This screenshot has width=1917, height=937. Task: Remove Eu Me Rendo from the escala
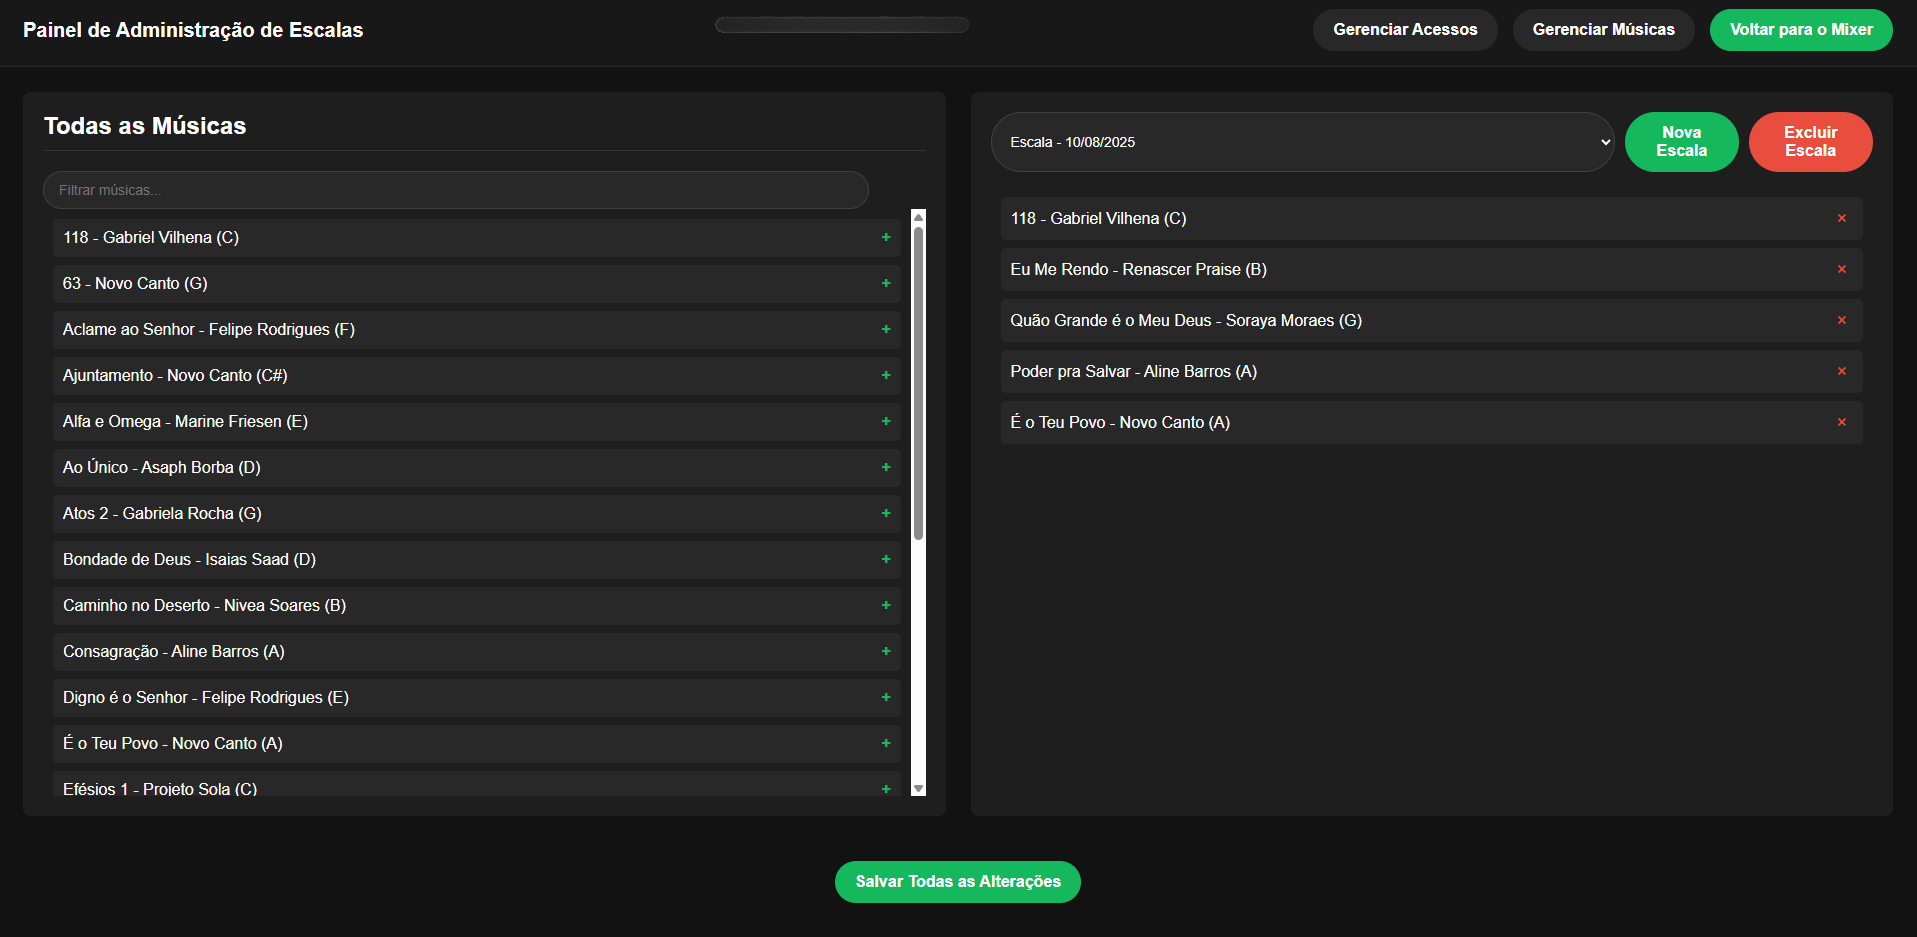pos(1841,270)
